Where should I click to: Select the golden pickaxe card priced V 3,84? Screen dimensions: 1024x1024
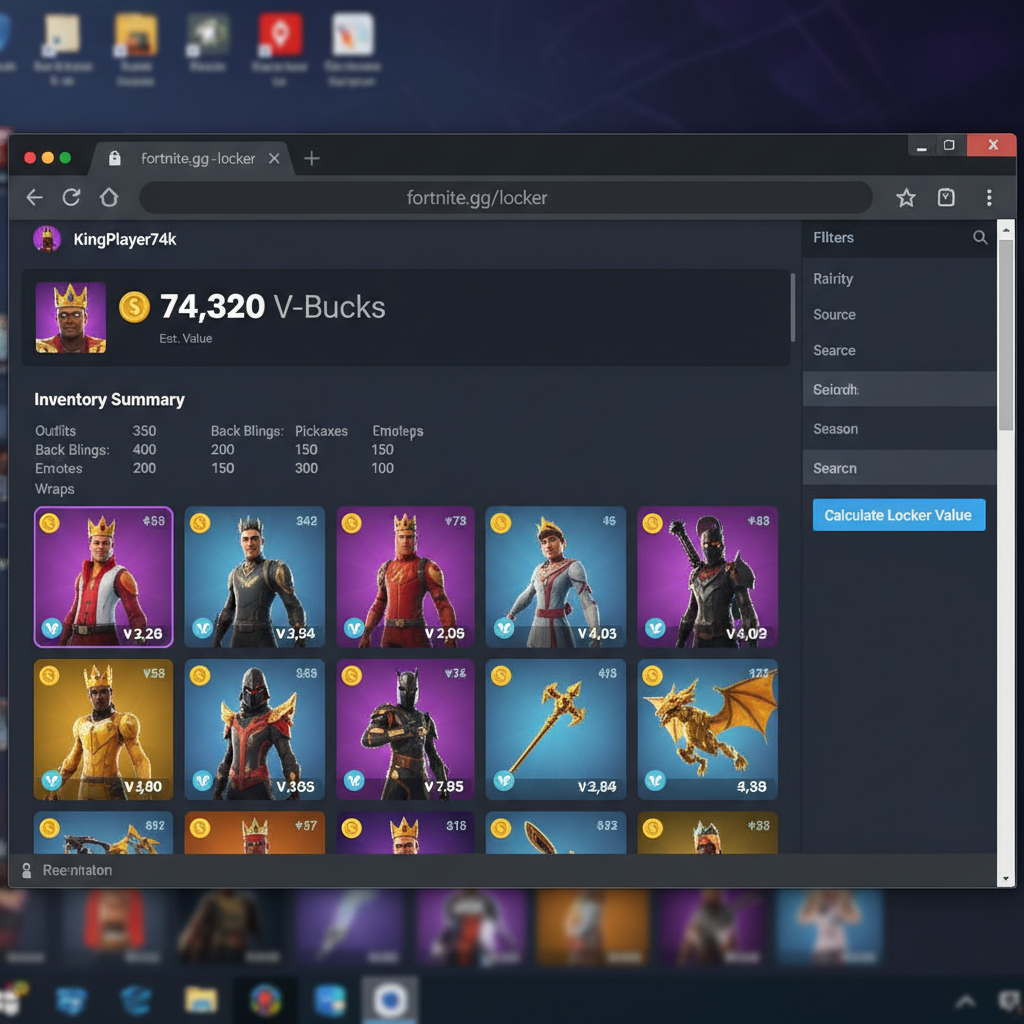pos(556,729)
